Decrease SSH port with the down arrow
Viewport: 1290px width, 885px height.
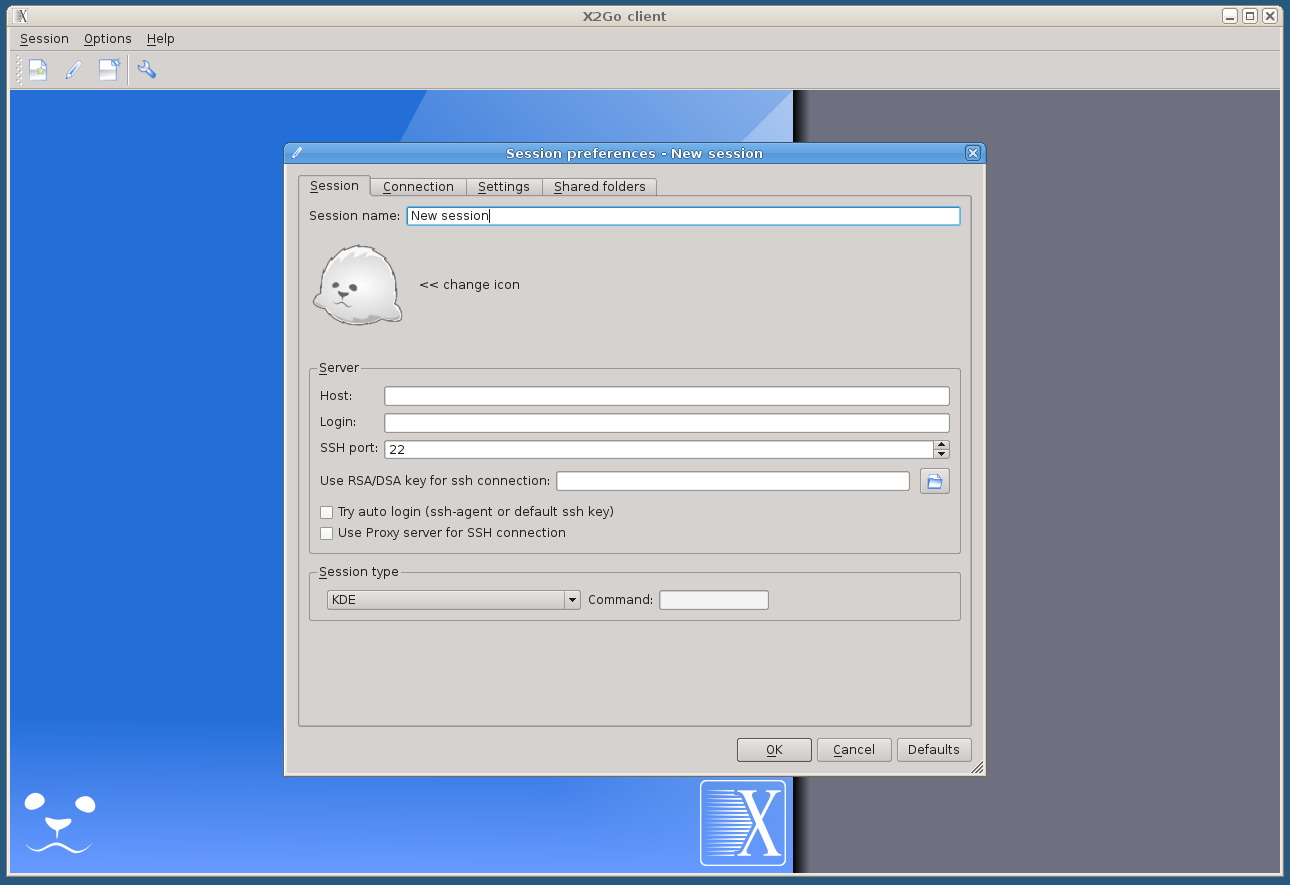941,454
